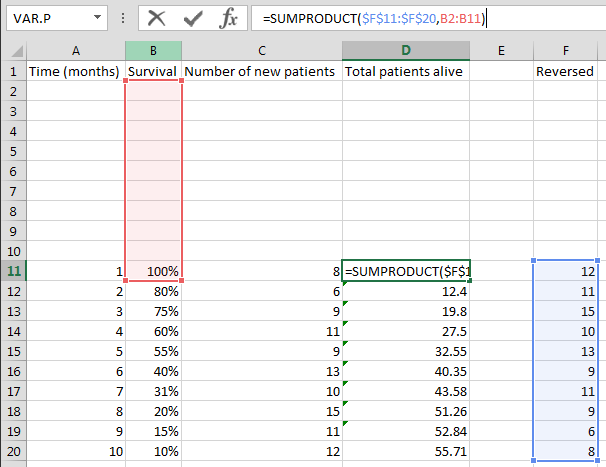Select row 20 header
606x467 pixels.
pos(13,451)
